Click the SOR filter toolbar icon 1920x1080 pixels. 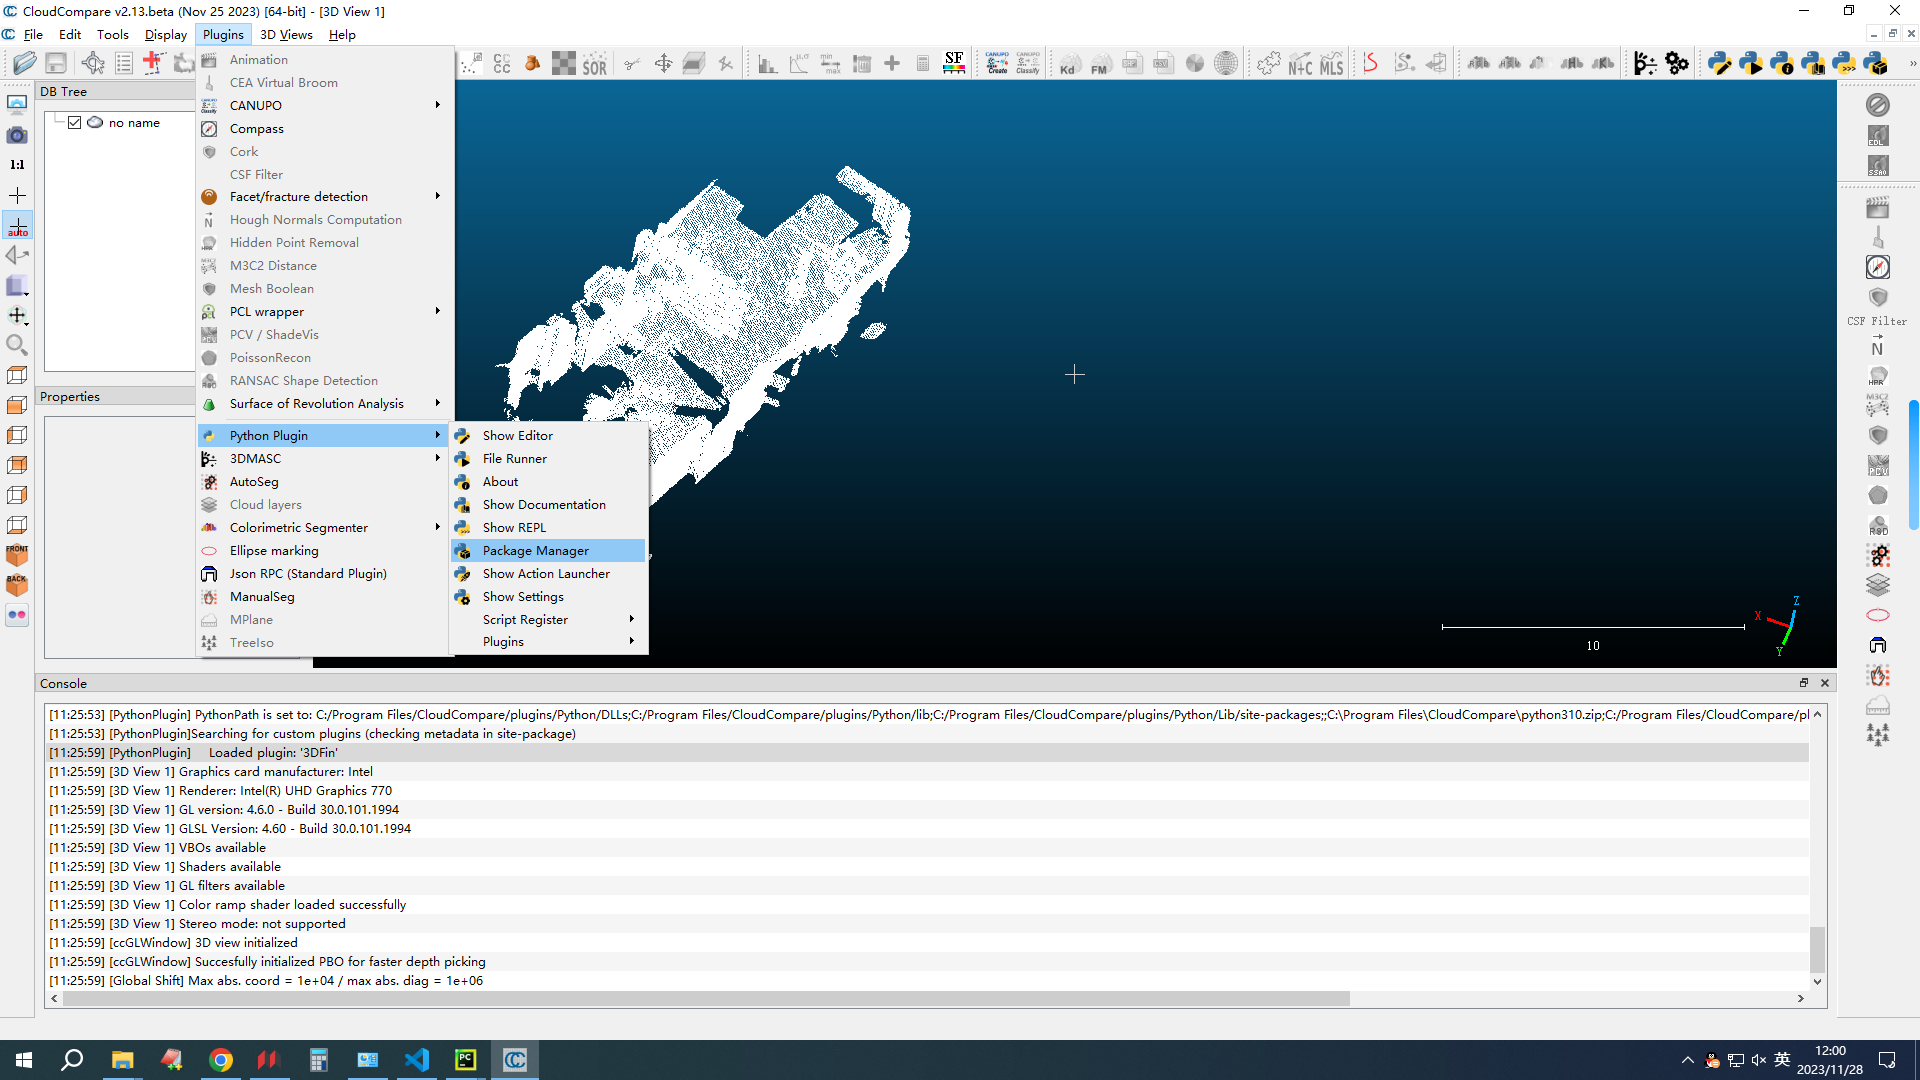[x=595, y=65]
